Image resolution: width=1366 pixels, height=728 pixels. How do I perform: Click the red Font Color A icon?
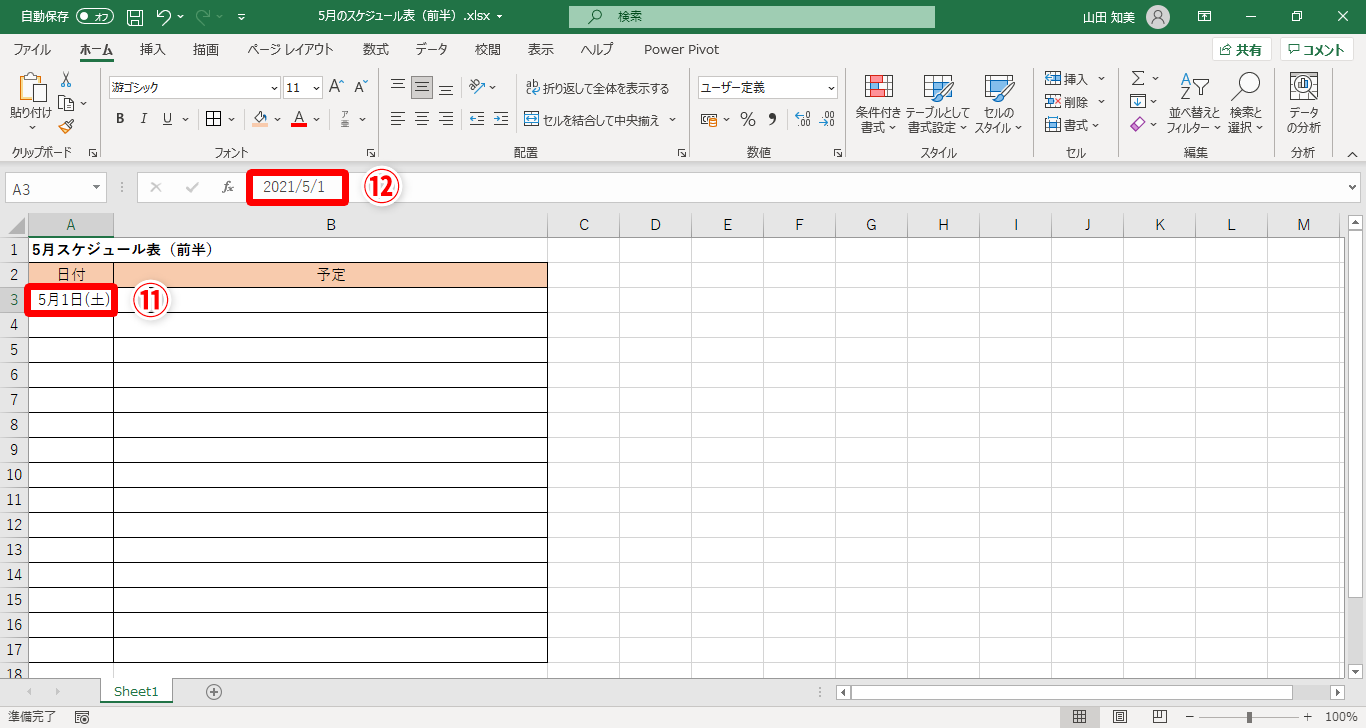[x=298, y=119]
